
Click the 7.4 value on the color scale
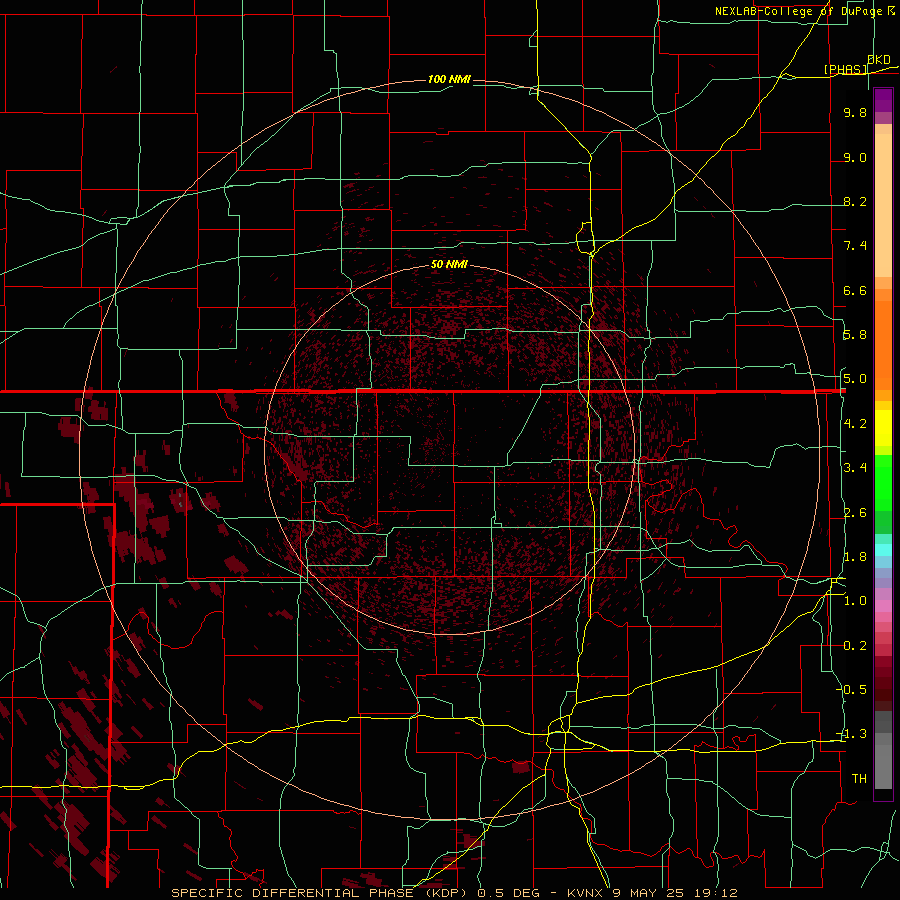pyautogui.click(x=855, y=246)
